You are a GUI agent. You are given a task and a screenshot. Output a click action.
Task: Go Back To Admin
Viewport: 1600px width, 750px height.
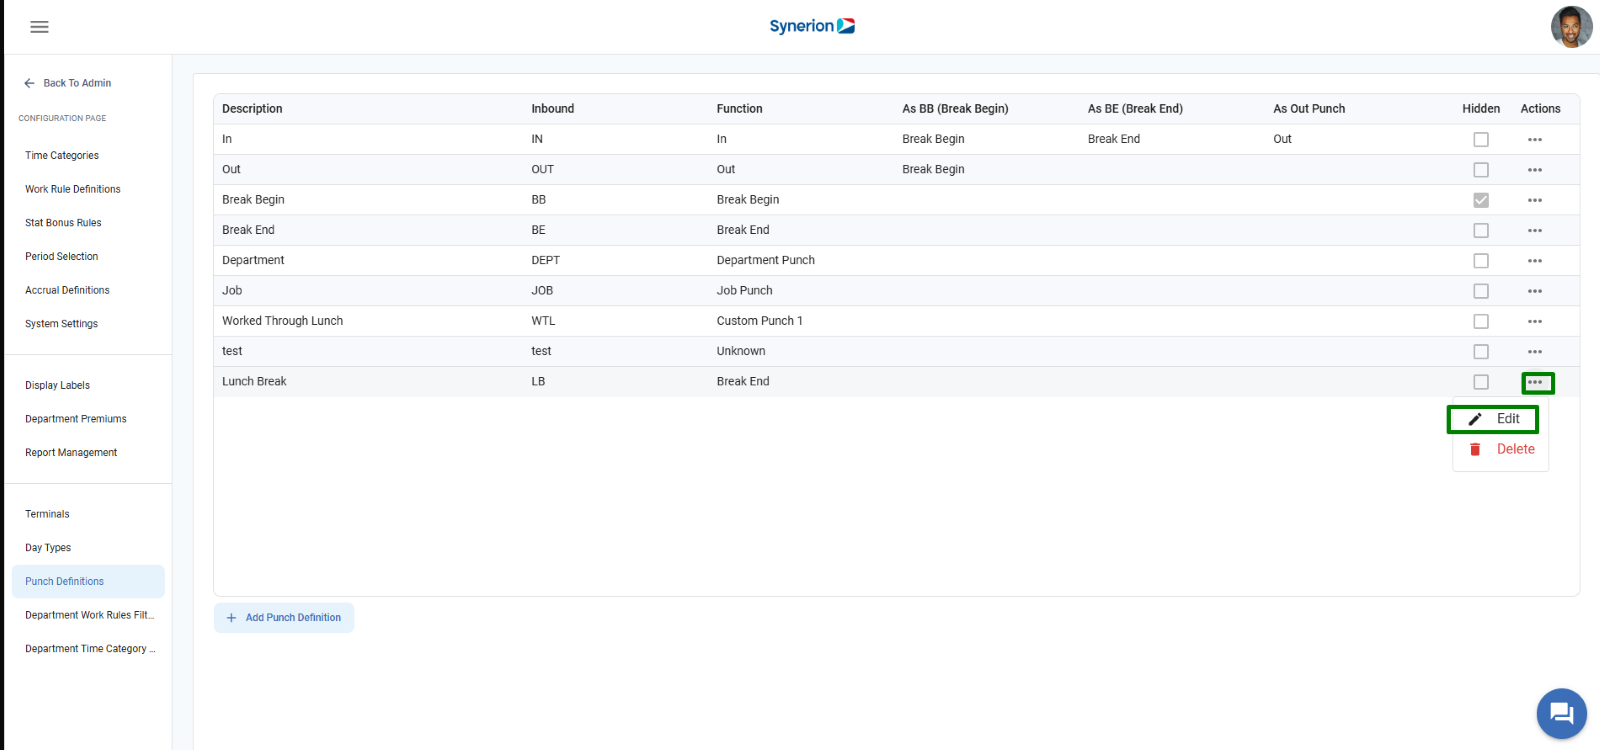(x=67, y=83)
